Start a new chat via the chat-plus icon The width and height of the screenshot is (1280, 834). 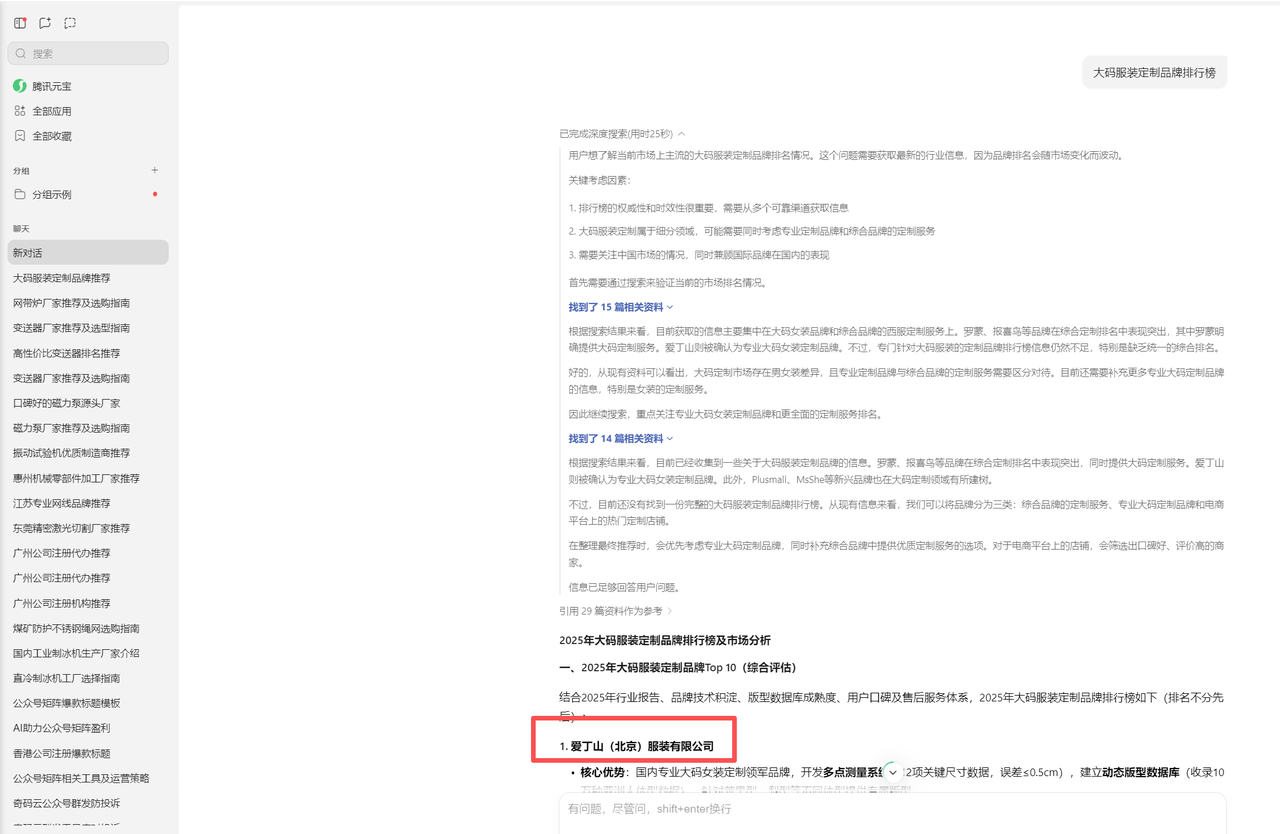45,23
